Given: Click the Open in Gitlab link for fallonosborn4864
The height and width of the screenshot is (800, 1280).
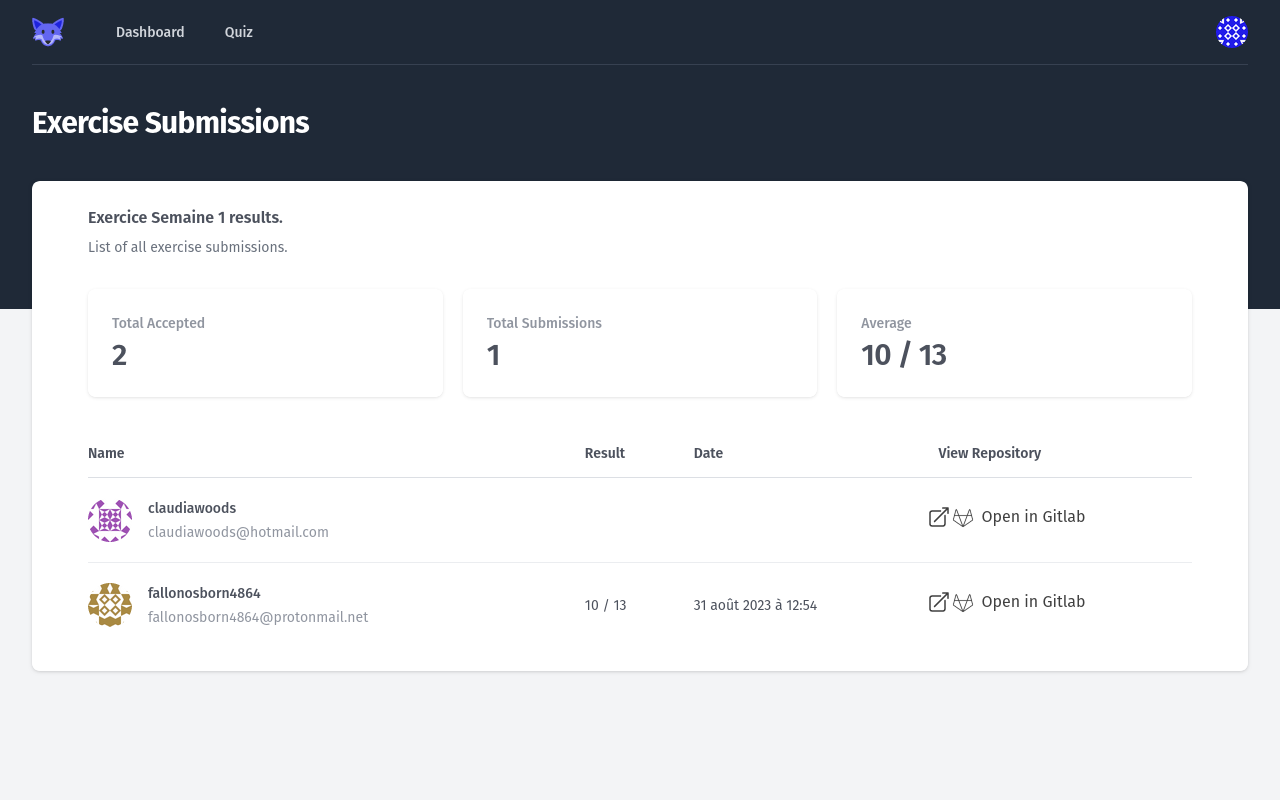Looking at the screenshot, I should click(x=1033, y=602).
